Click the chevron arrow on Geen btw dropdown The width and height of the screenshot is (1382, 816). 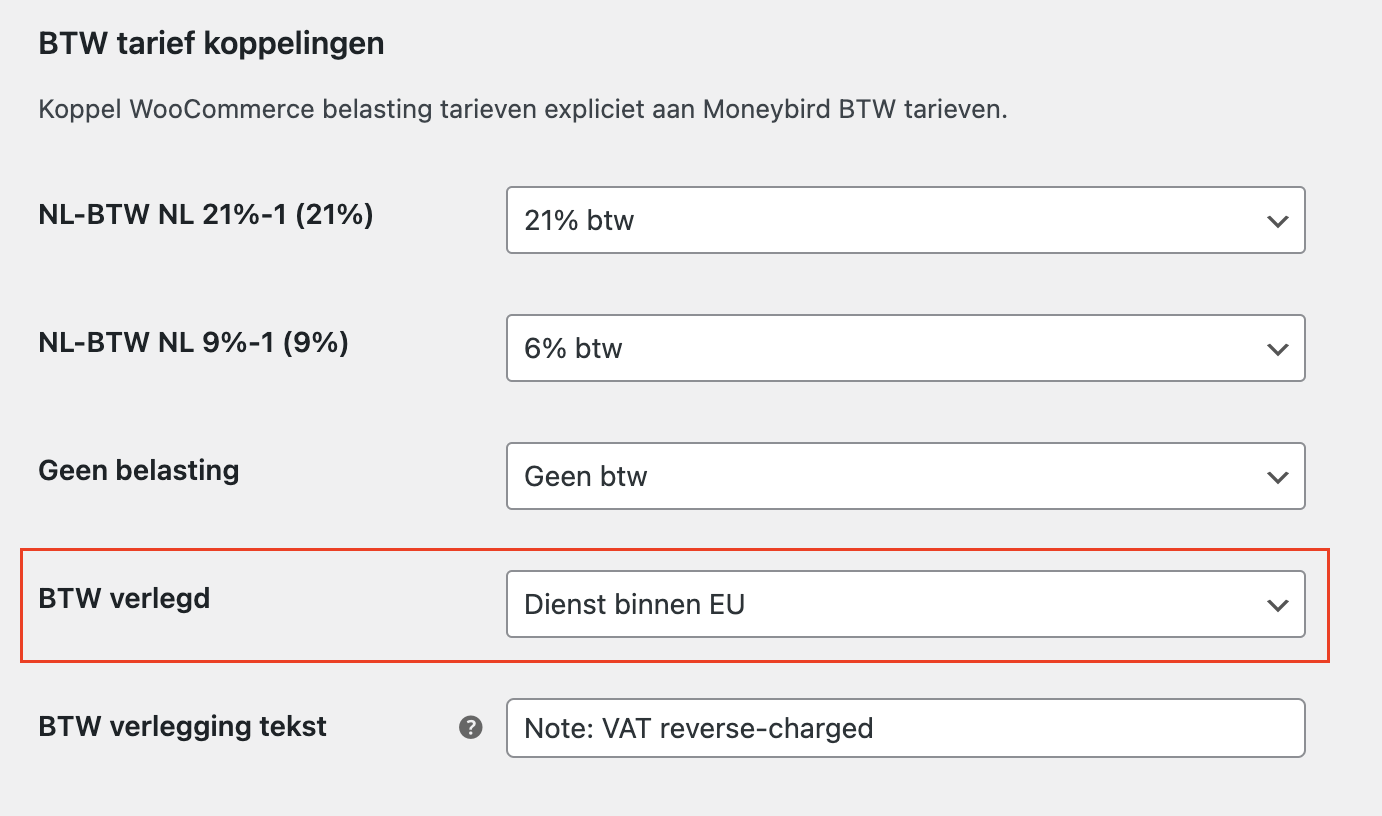tap(1277, 477)
